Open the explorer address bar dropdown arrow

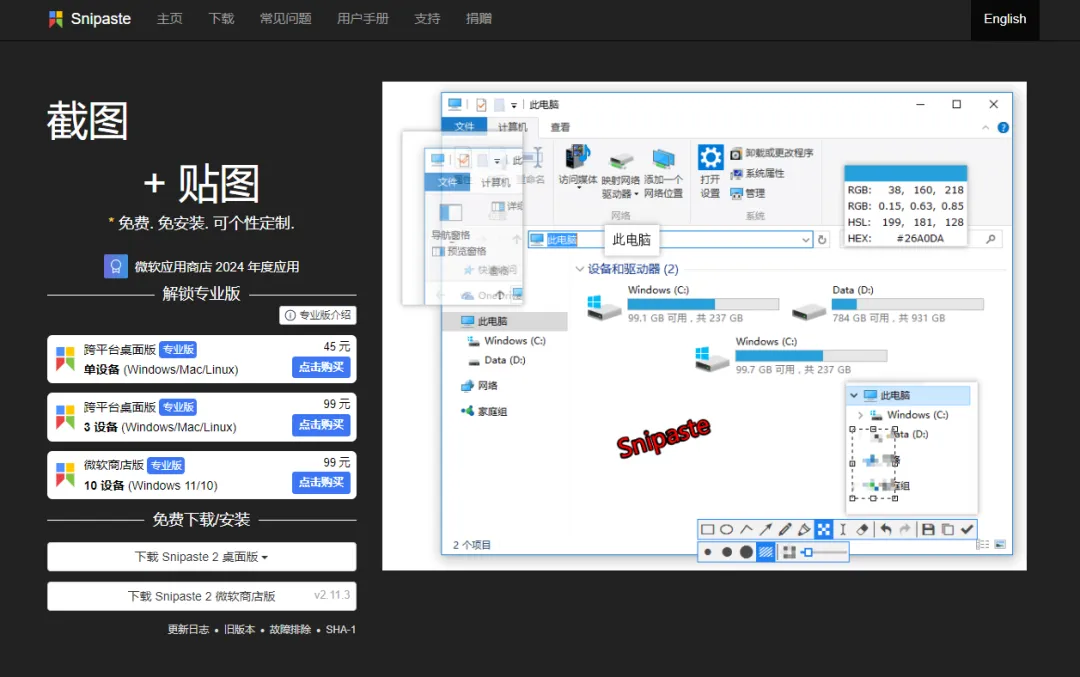point(805,240)
